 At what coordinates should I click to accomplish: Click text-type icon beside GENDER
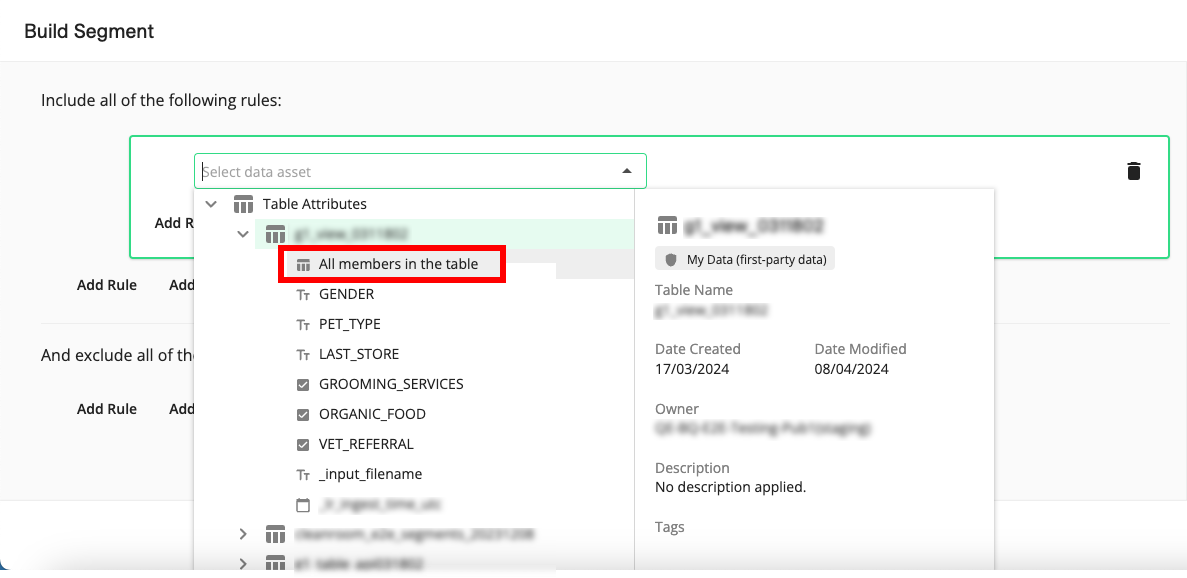coord(303,295)
